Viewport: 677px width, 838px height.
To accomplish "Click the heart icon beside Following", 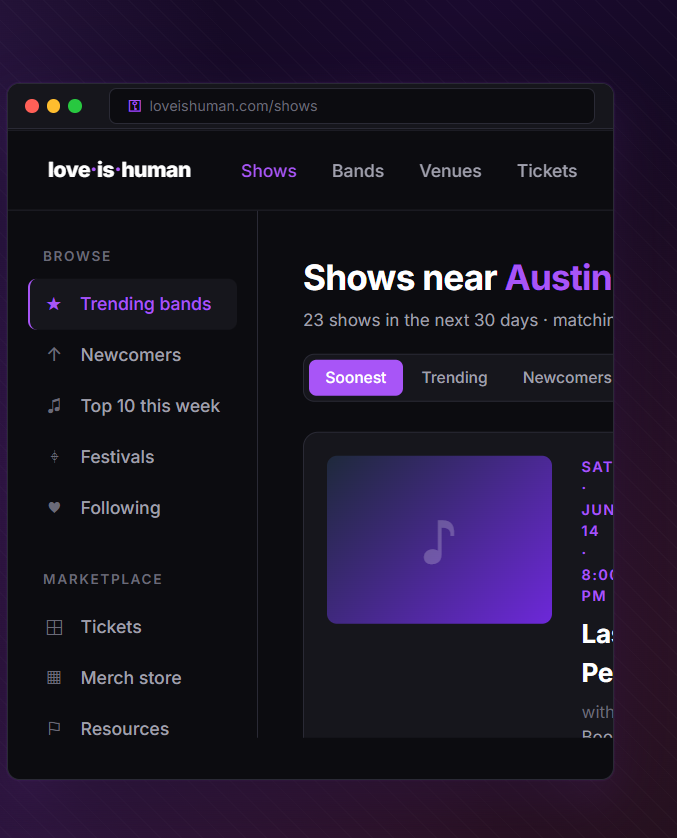I will pos(54,508).
